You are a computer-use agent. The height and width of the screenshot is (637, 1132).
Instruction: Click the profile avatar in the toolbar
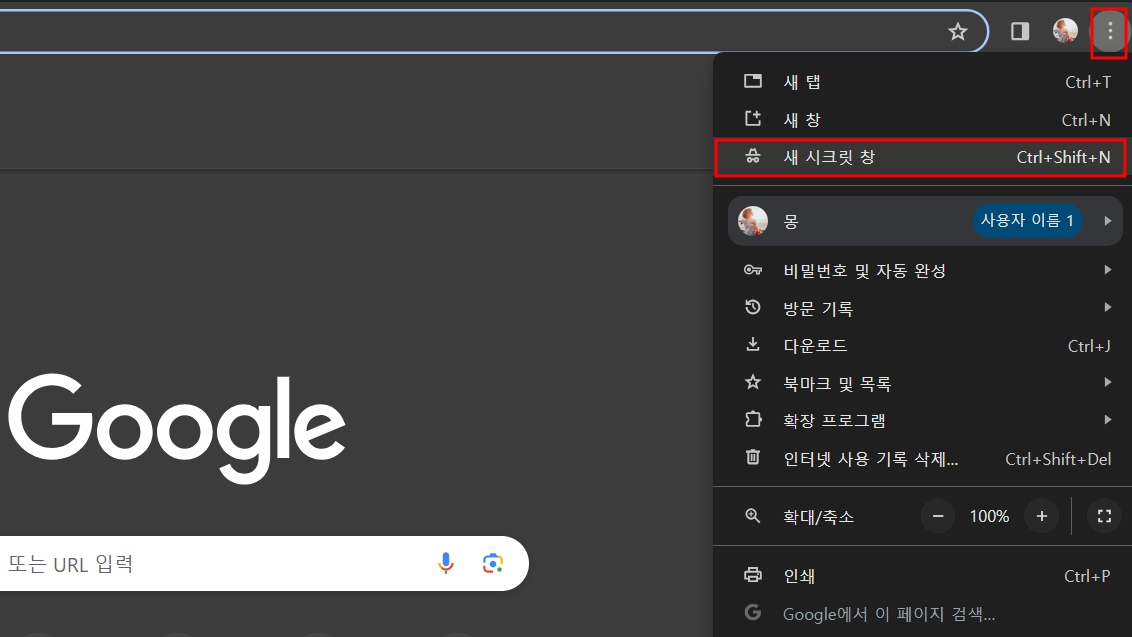[x=1065, y=31]
